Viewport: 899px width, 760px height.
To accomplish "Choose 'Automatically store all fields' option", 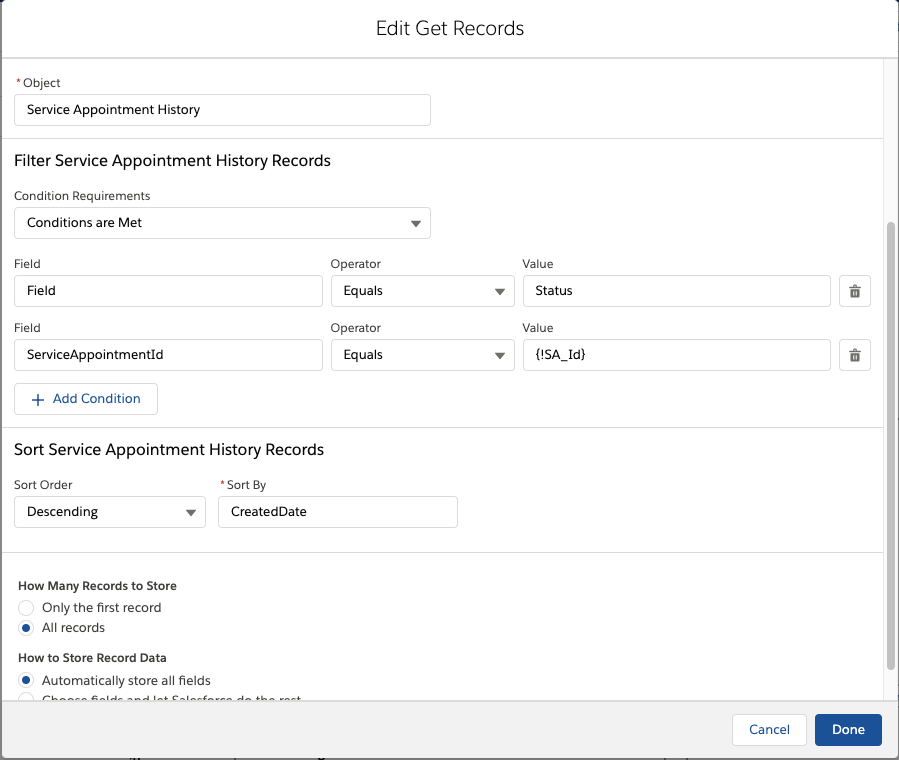I will pyautogui.click(x=27, y=680).
